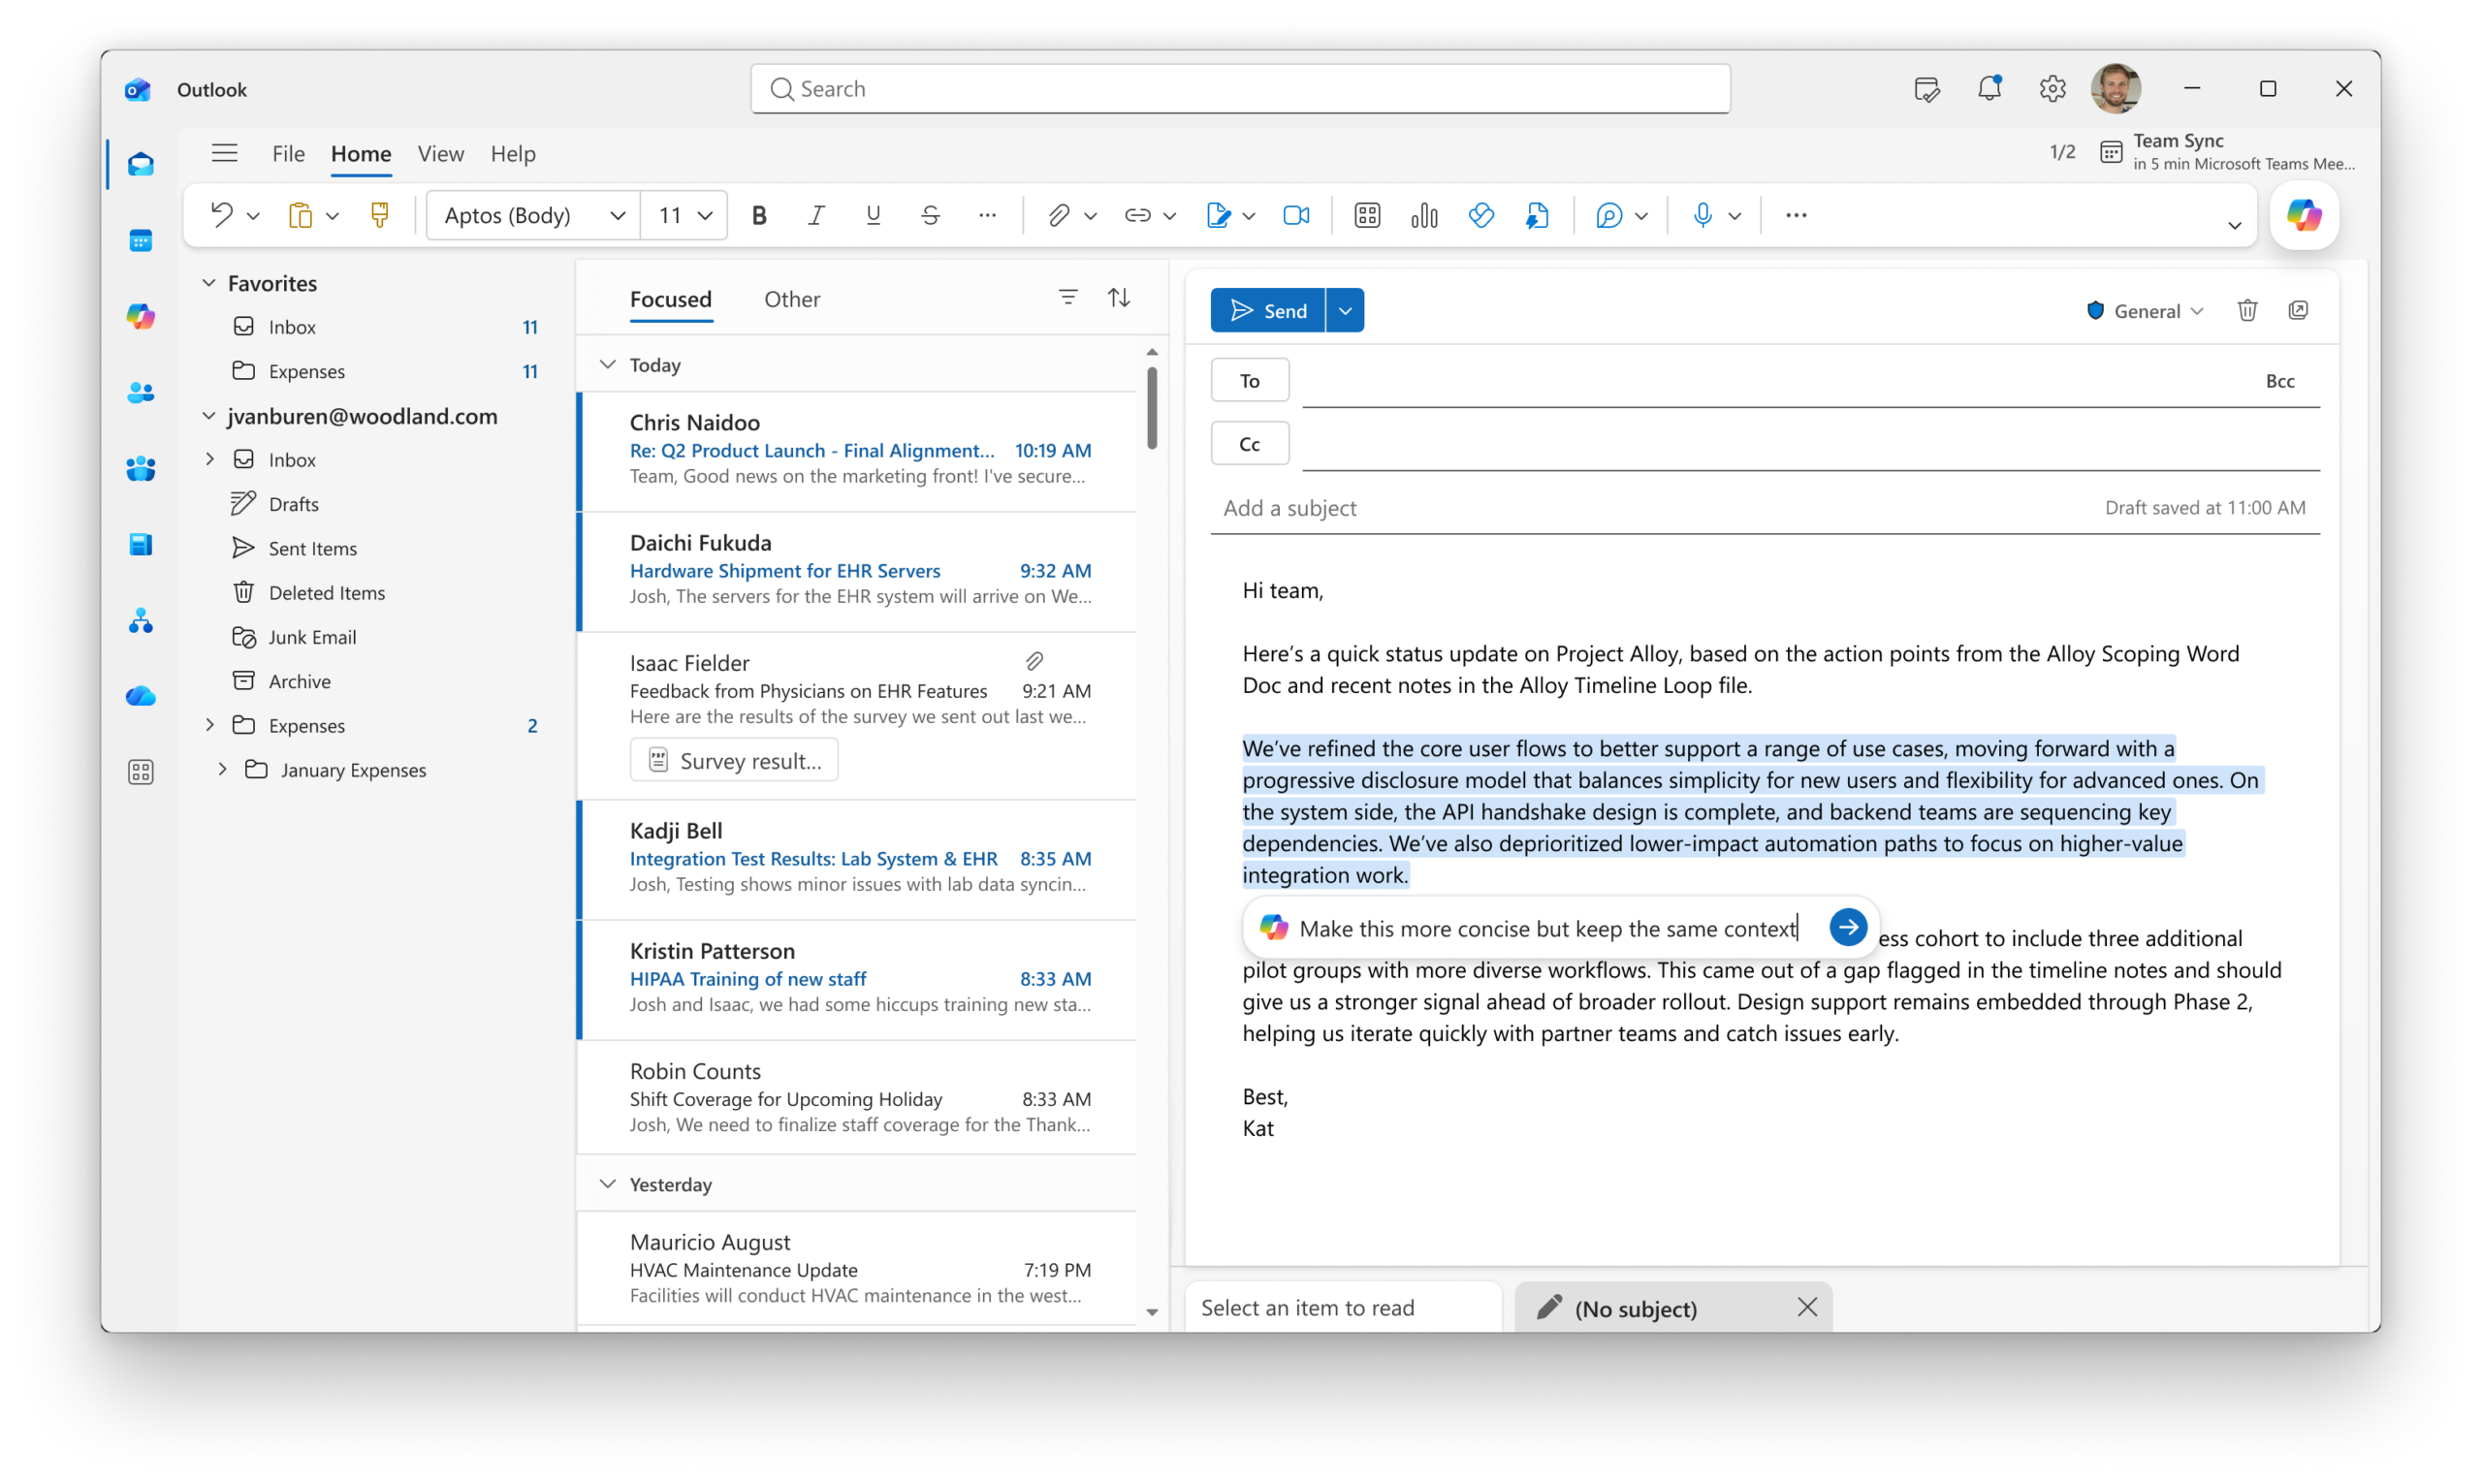The height and width of the screenshot is (1484, 2482).
Task: Open the notifications bell
Action: [1990, 88]
